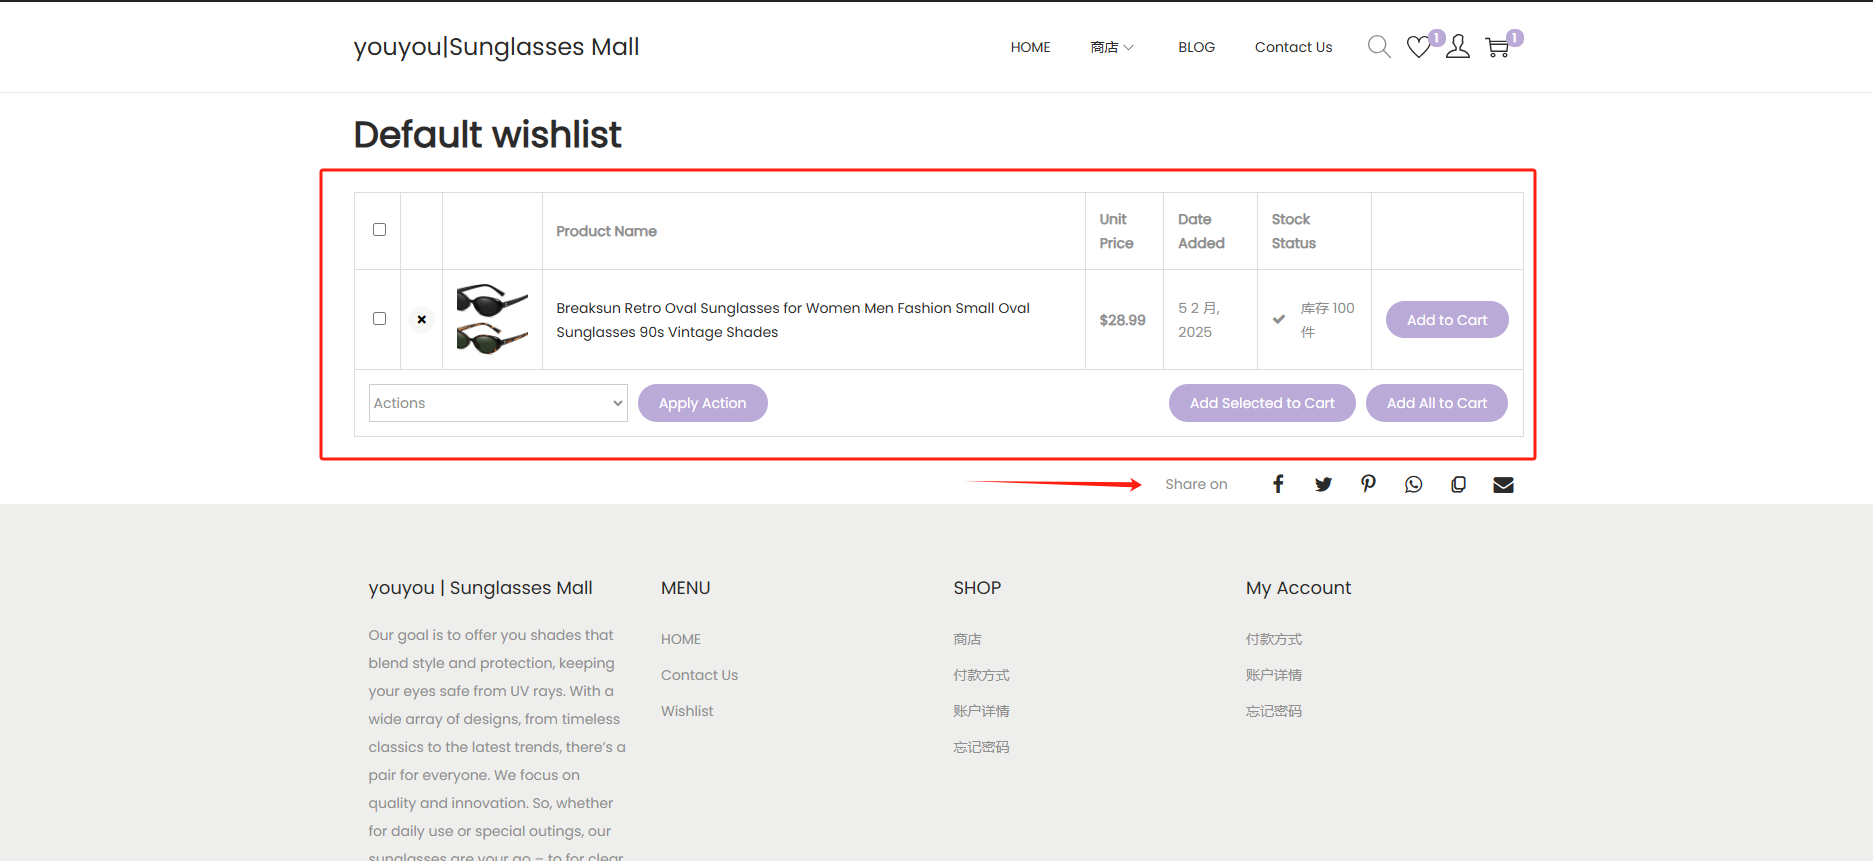The image size is (1873, 861).
Task: Remove Breaksun sunglasses from wishlist
Action: (421, 320)
